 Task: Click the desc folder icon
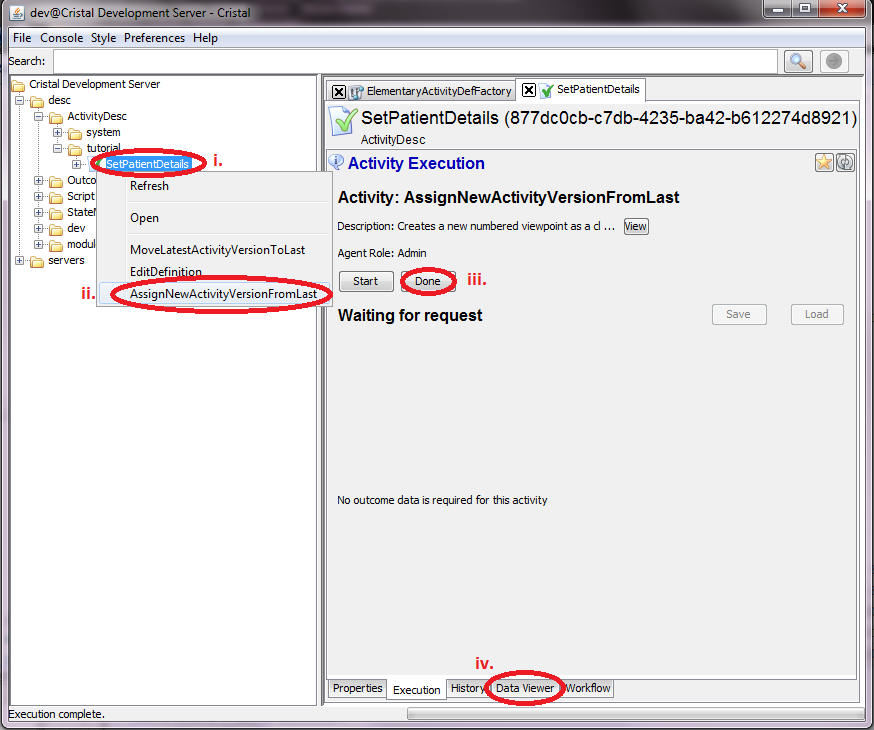point(37,101)
